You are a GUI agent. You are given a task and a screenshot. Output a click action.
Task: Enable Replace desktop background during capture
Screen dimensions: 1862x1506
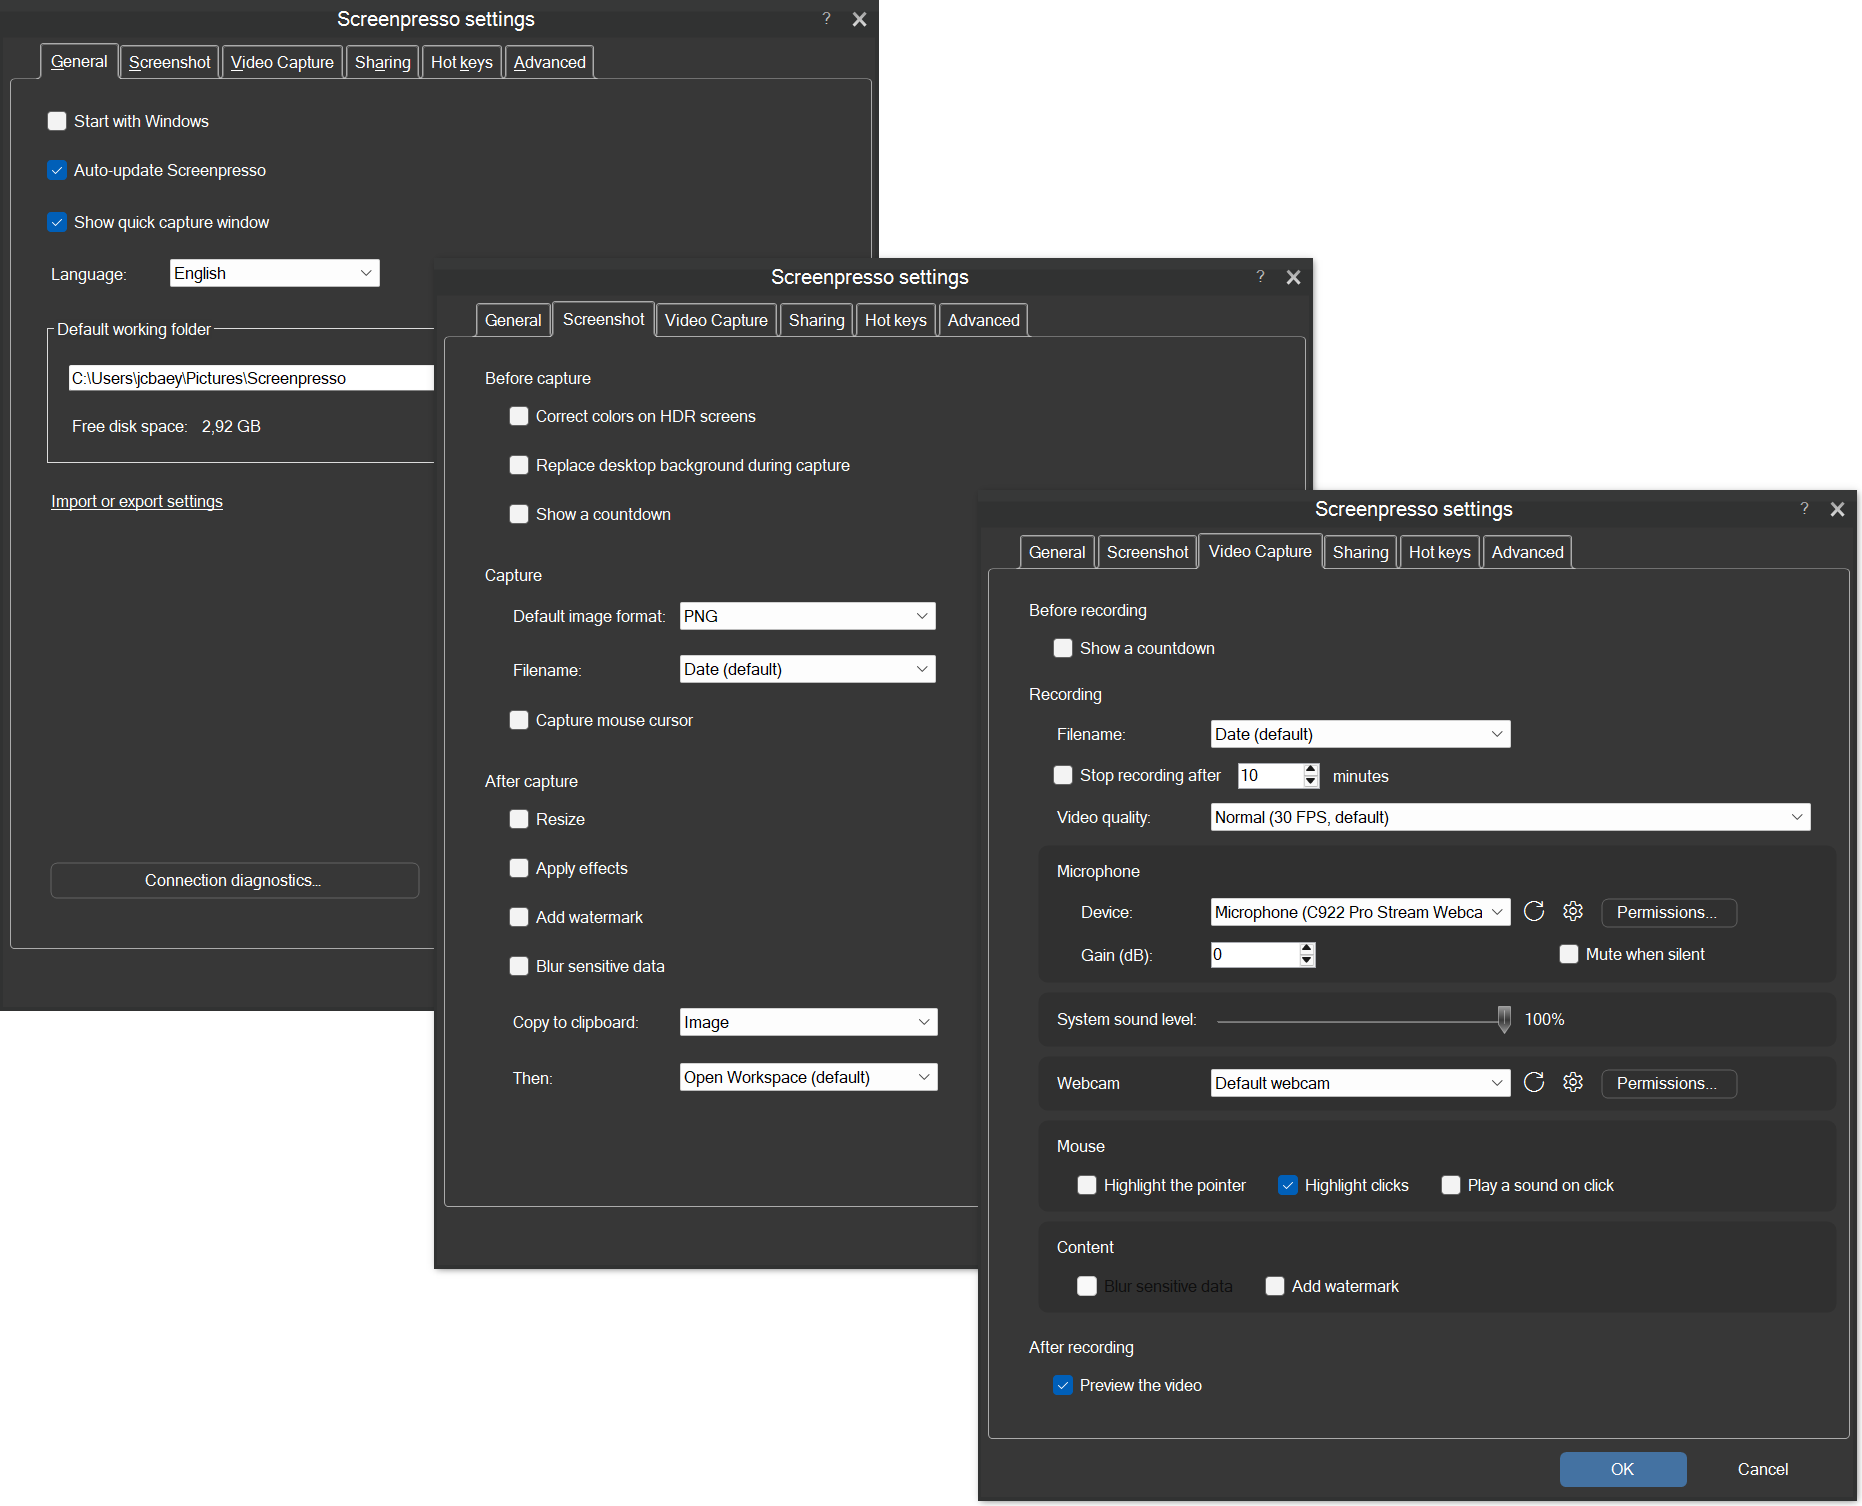point(519,465)
